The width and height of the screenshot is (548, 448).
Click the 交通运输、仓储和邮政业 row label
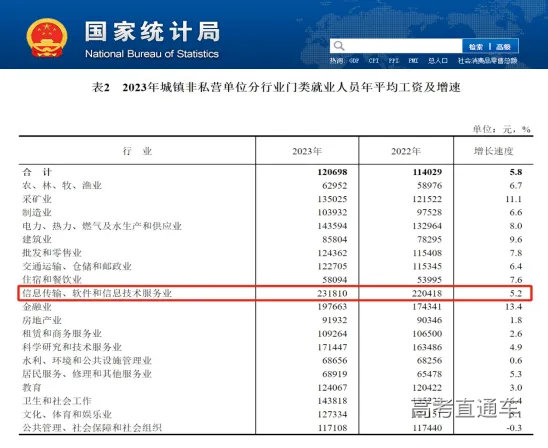tap(77, 266)
